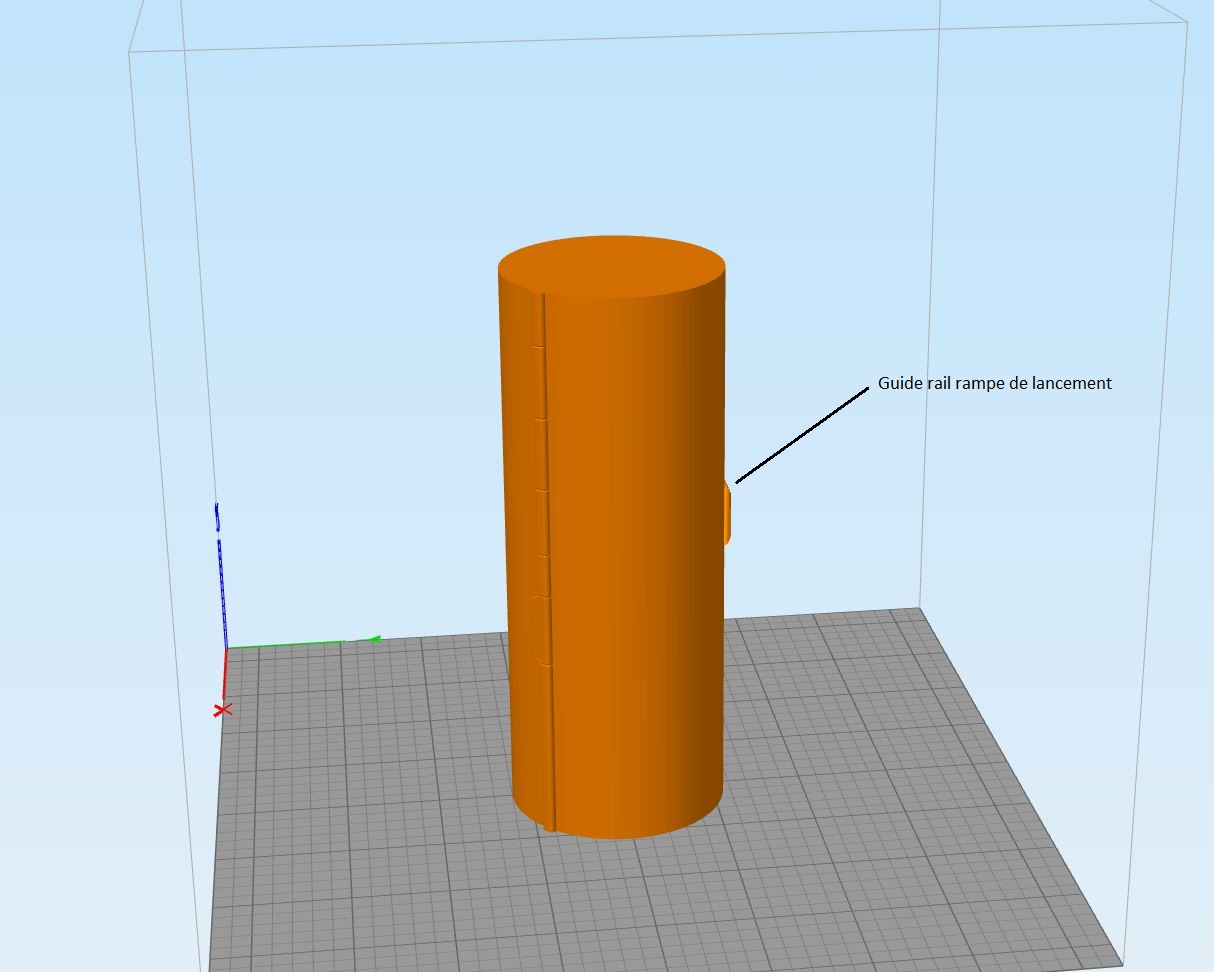Click the short red axis line segment
Viewport: 1214px width, 972px height.
point(225,675)
